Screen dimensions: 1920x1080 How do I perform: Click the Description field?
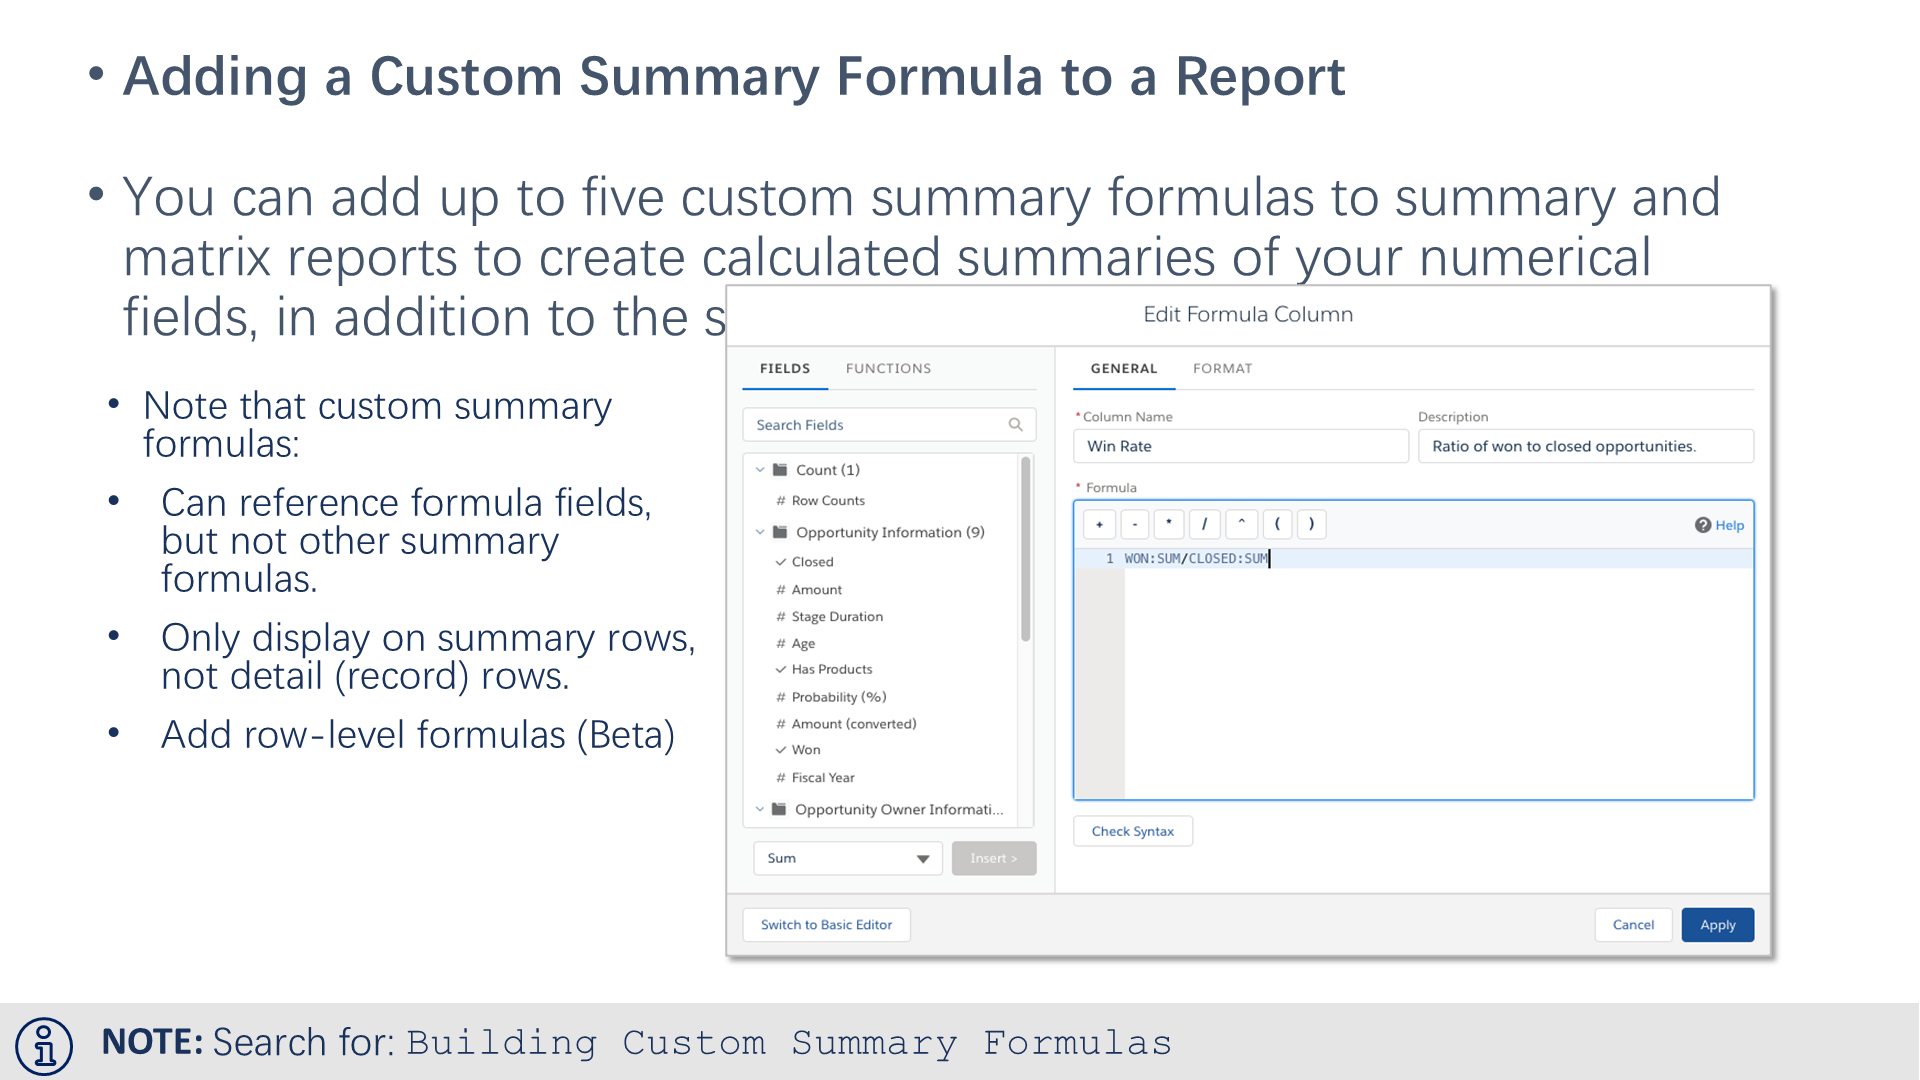(1586, 446)
